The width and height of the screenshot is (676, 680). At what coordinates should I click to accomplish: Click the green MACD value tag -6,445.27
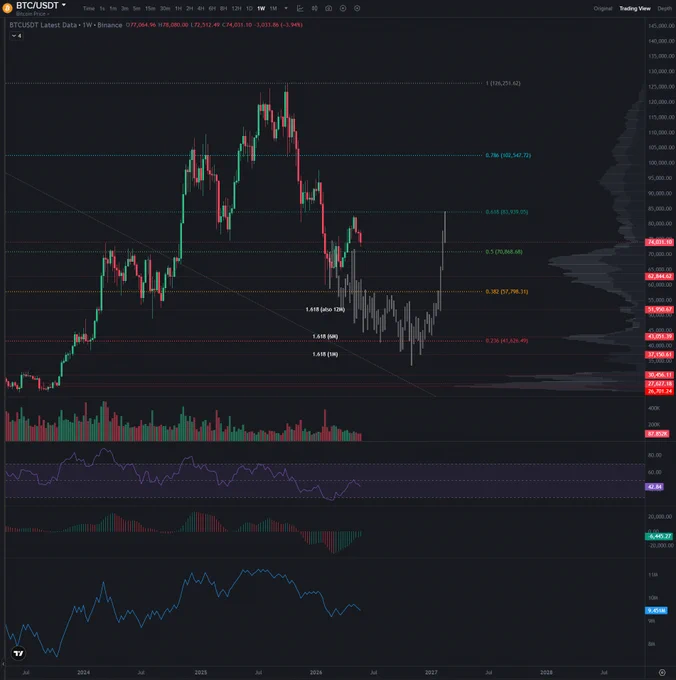[x=659, y=536]
